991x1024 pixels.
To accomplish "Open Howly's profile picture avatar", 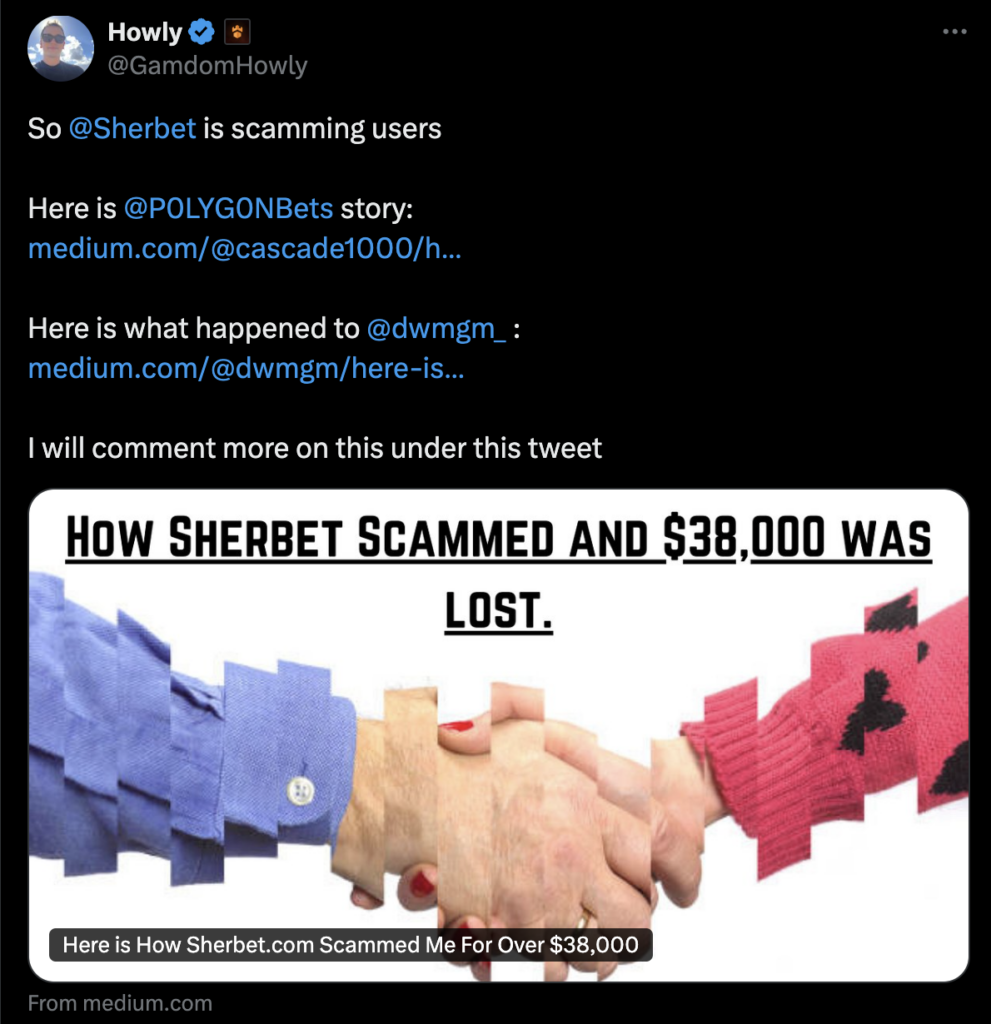I will click(x=60, y=48).
